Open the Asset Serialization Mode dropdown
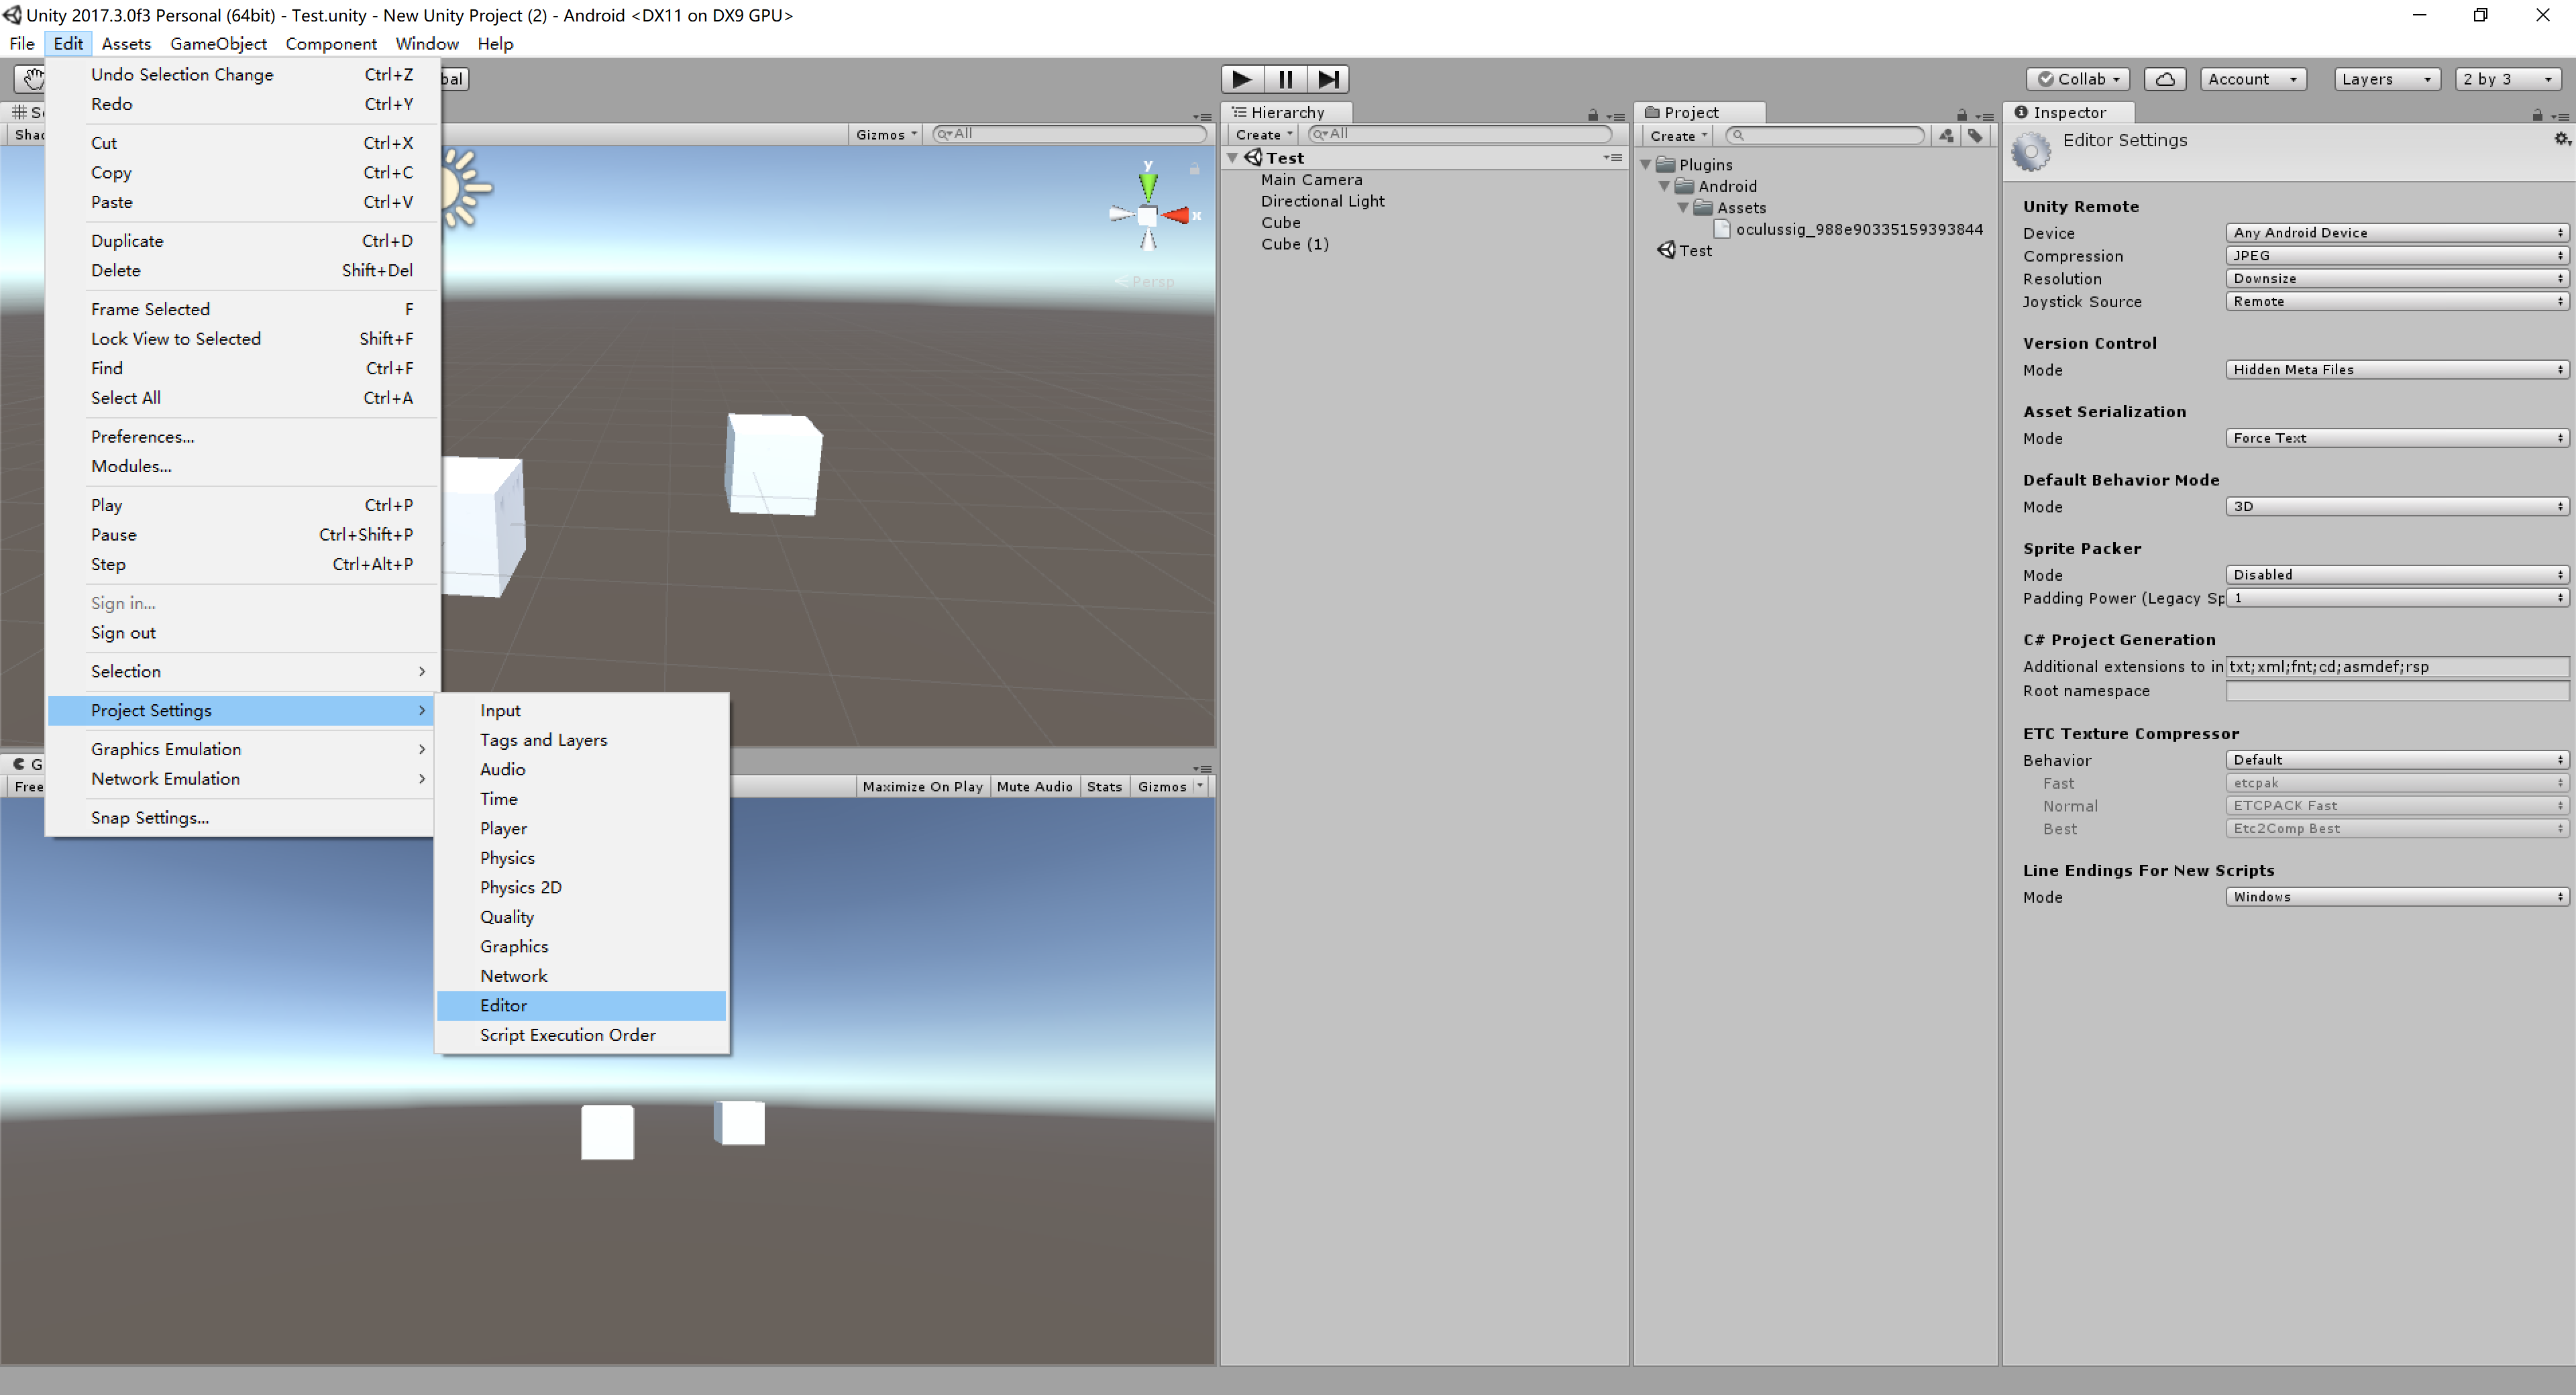This screenshot has height=1395, width=2576. (2396, 438)
